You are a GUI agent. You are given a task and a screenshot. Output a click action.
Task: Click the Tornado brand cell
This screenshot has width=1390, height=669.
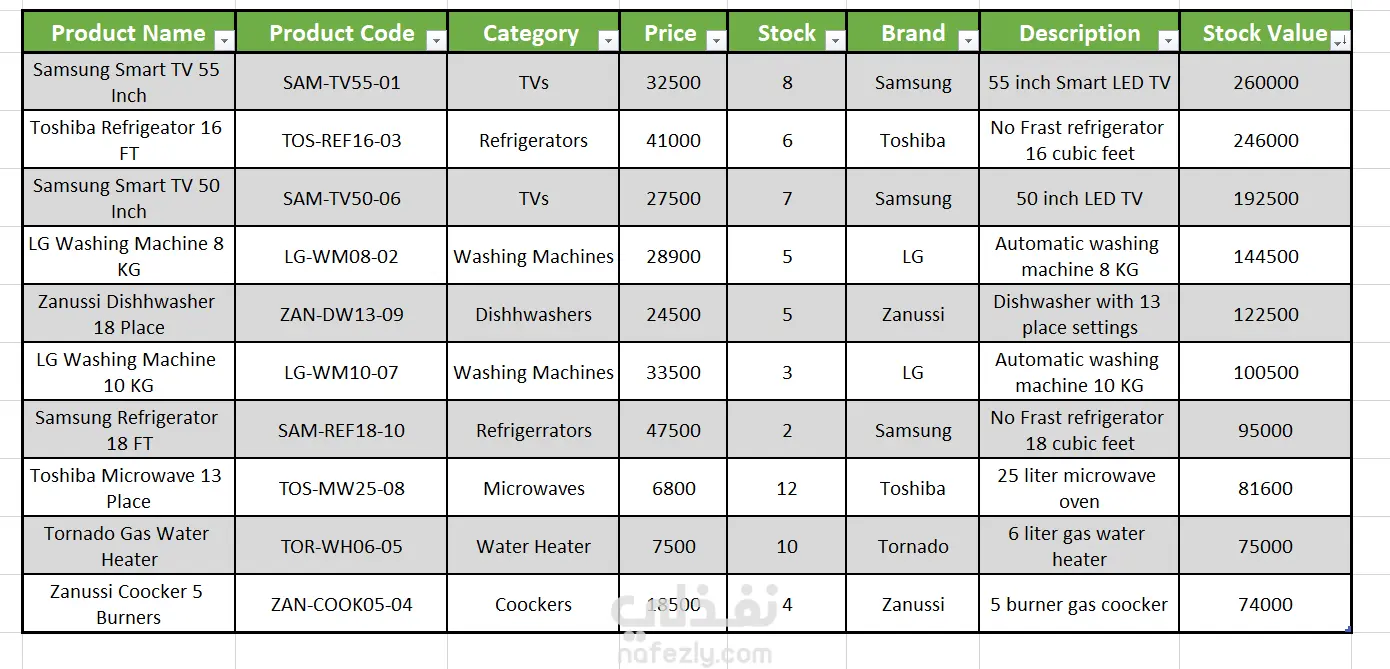[913, 546]
